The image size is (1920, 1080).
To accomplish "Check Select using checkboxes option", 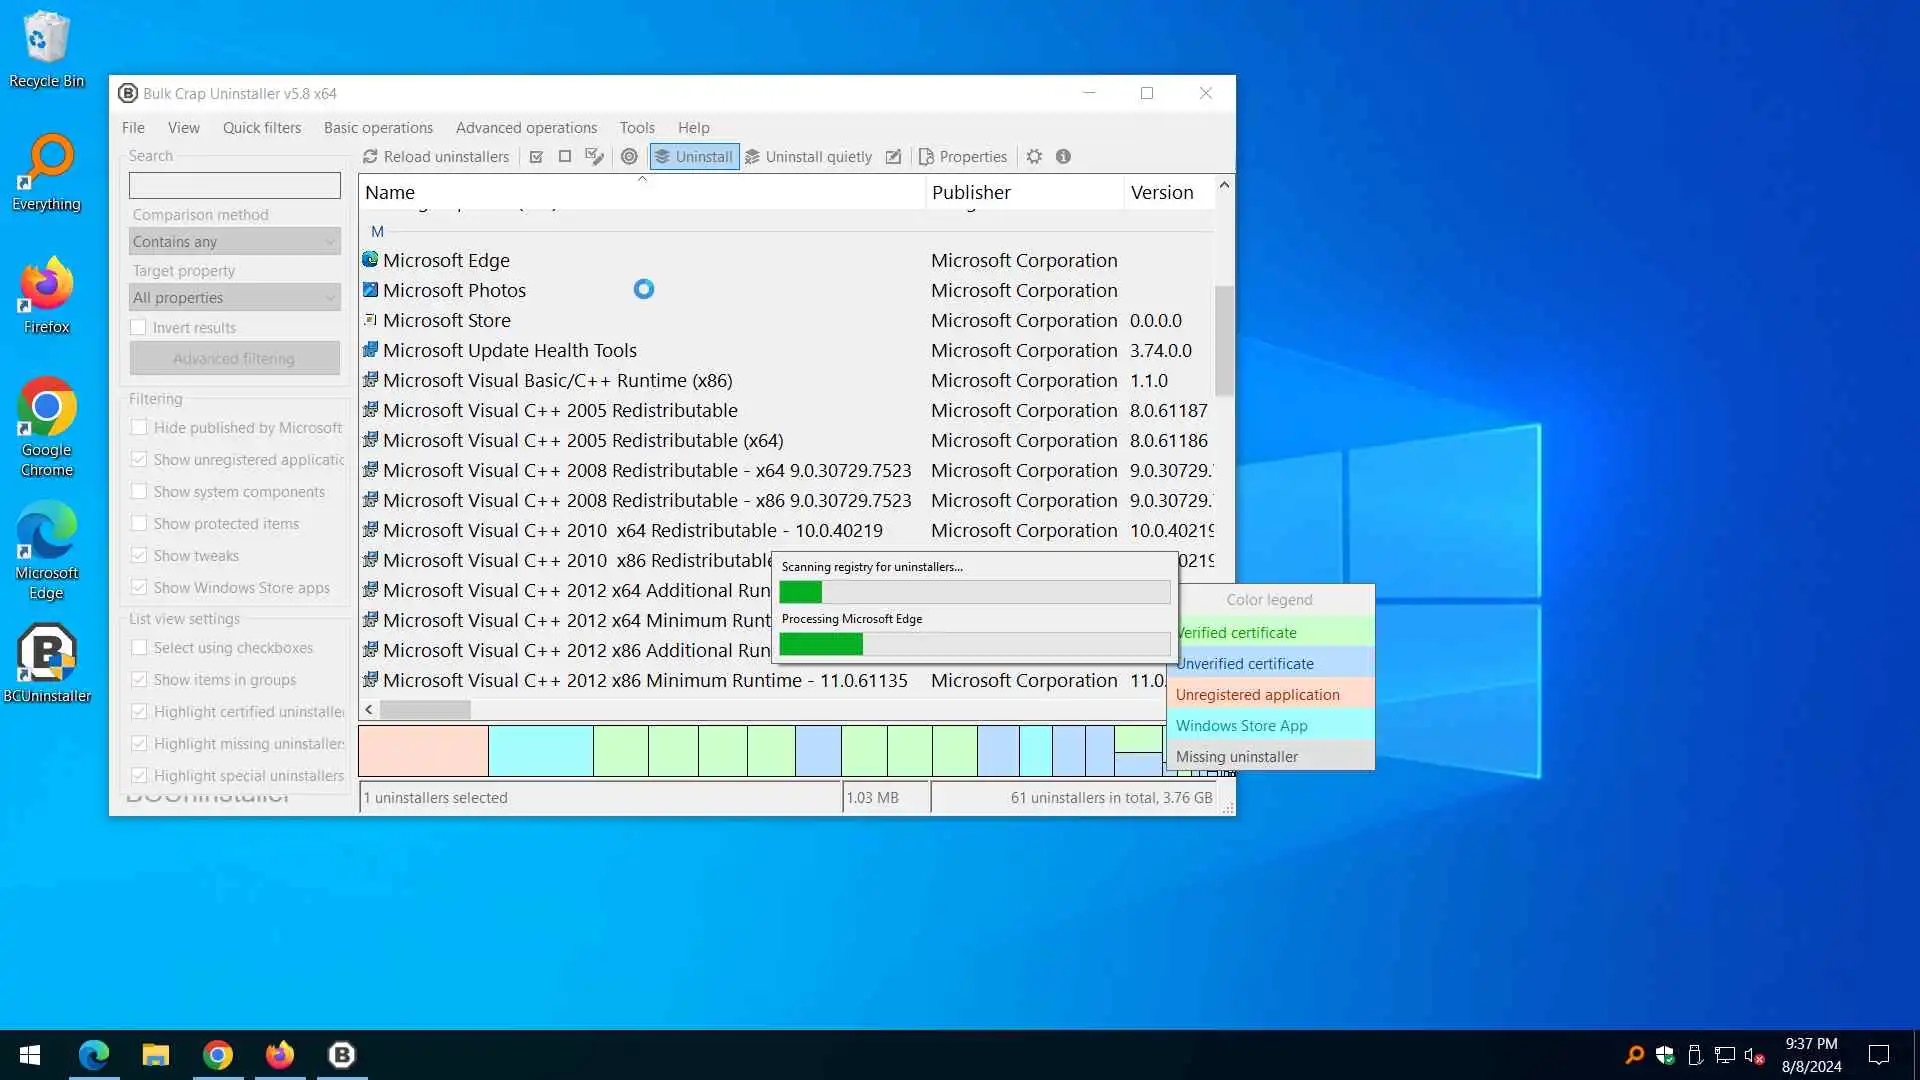I will [x=139, y=648].
